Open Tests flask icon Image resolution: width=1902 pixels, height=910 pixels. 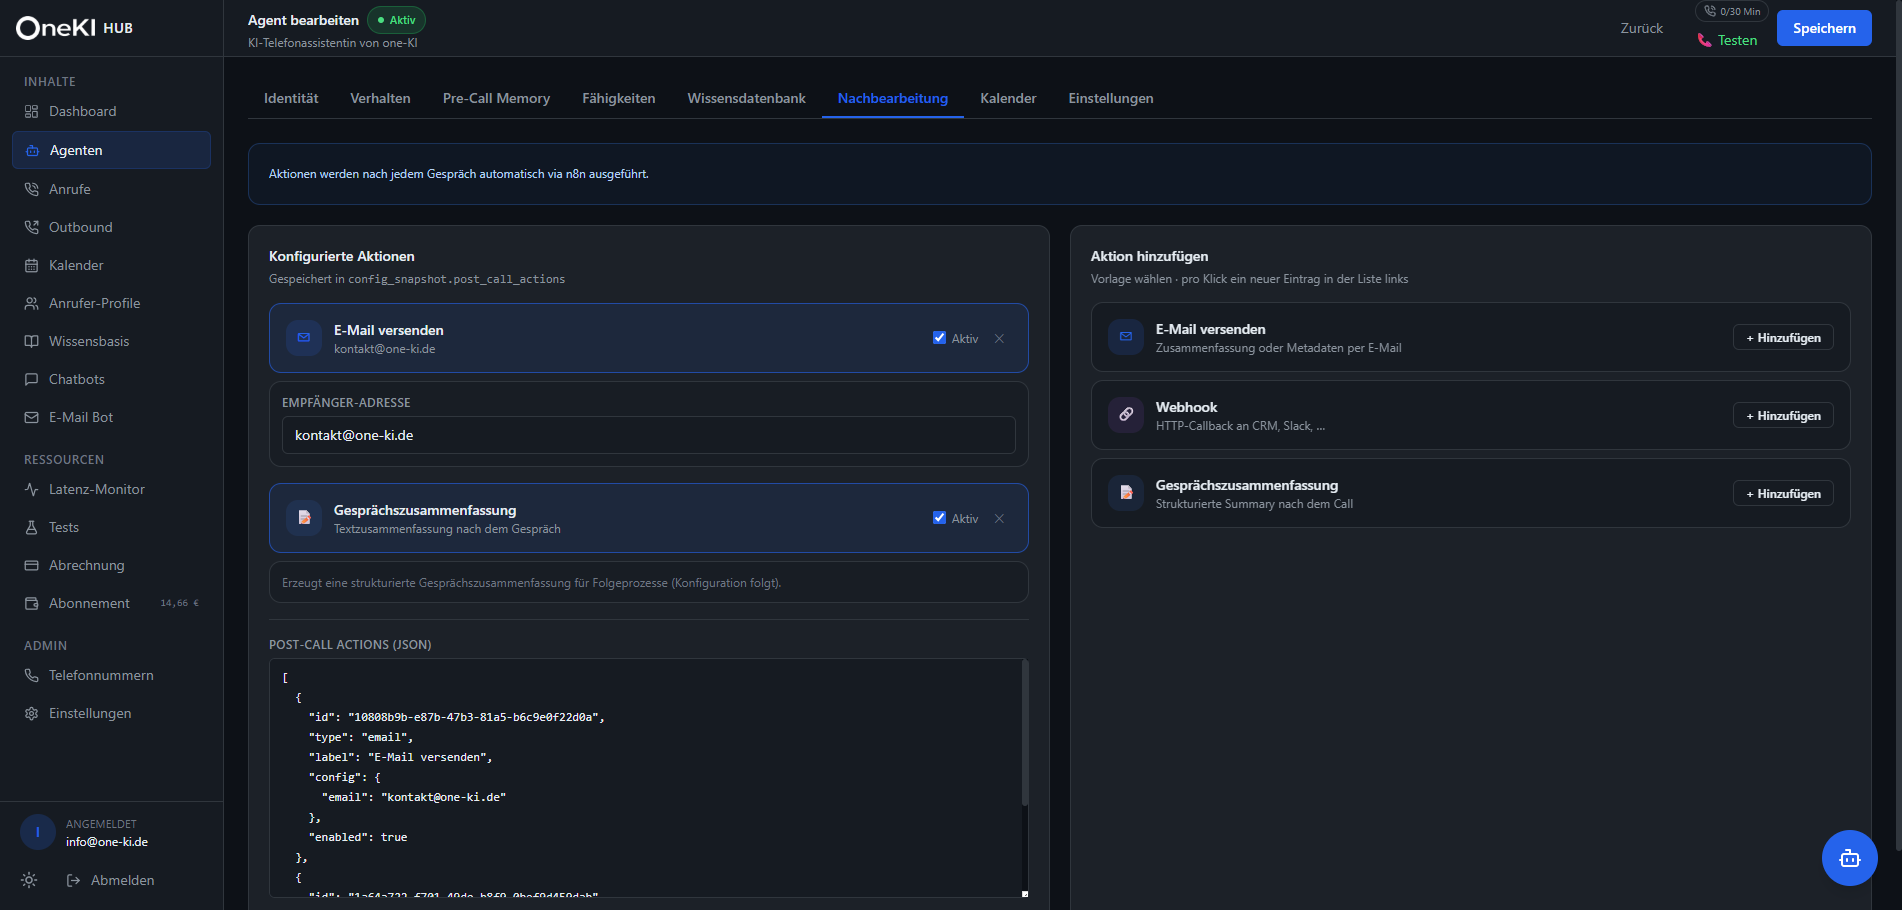(x=32, y=527)
